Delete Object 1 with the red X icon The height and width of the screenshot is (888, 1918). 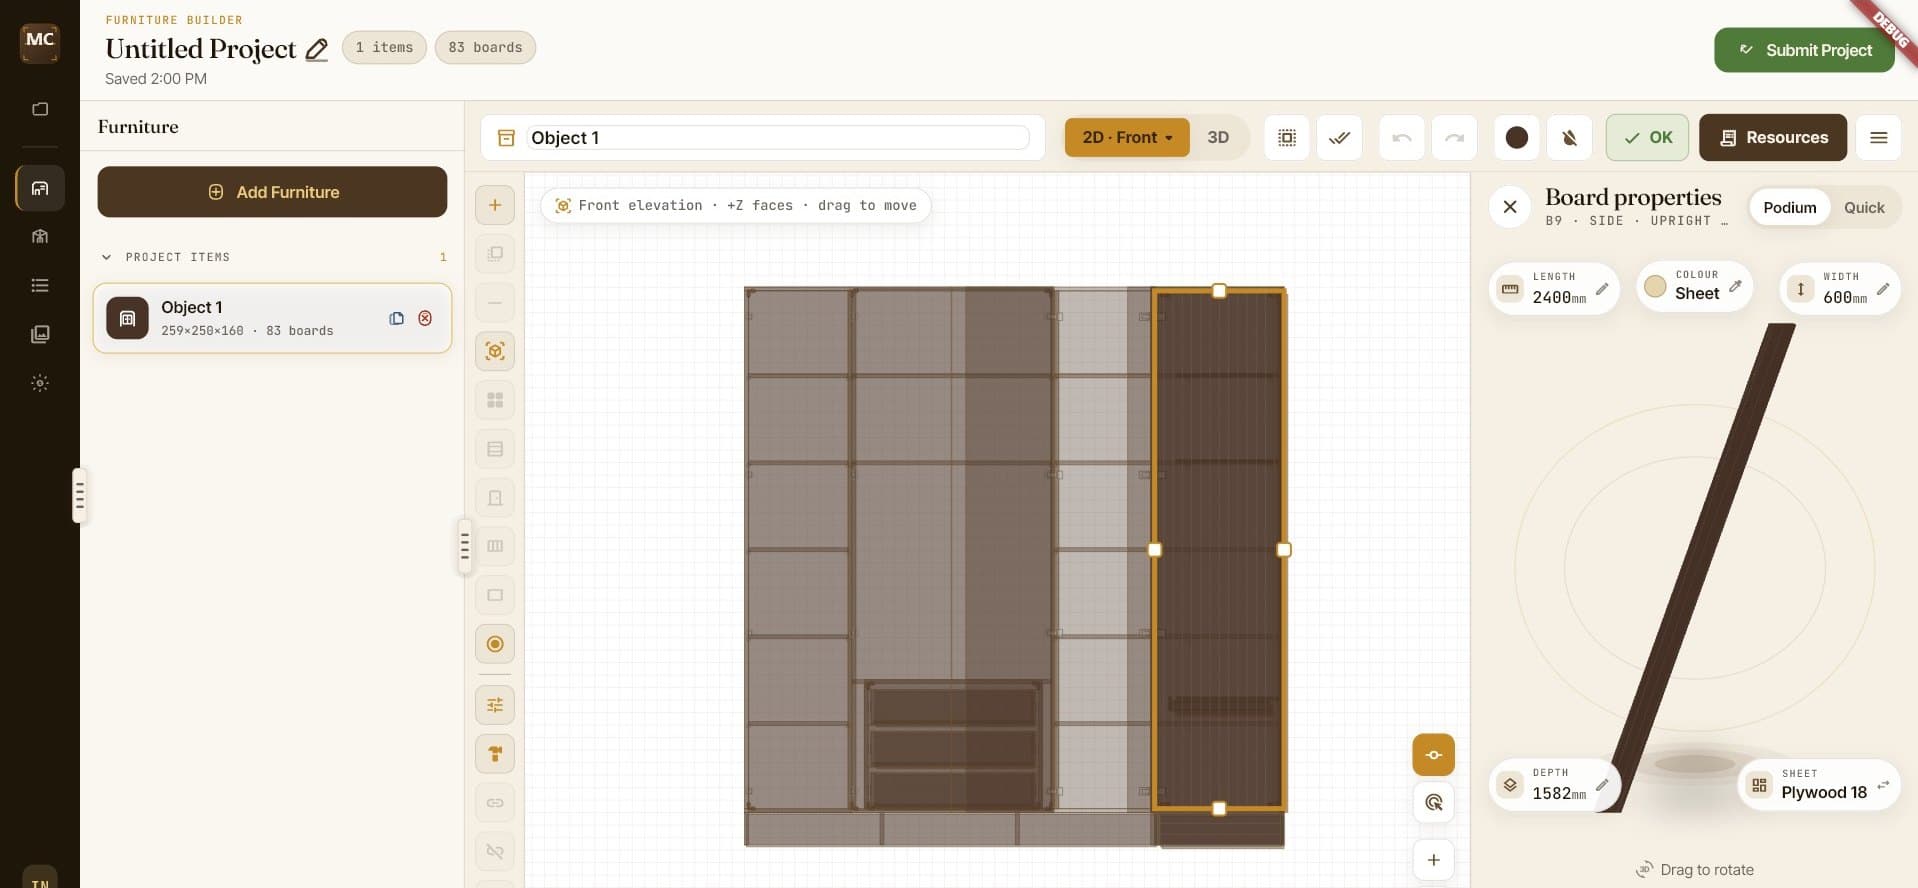pos(425,318)
